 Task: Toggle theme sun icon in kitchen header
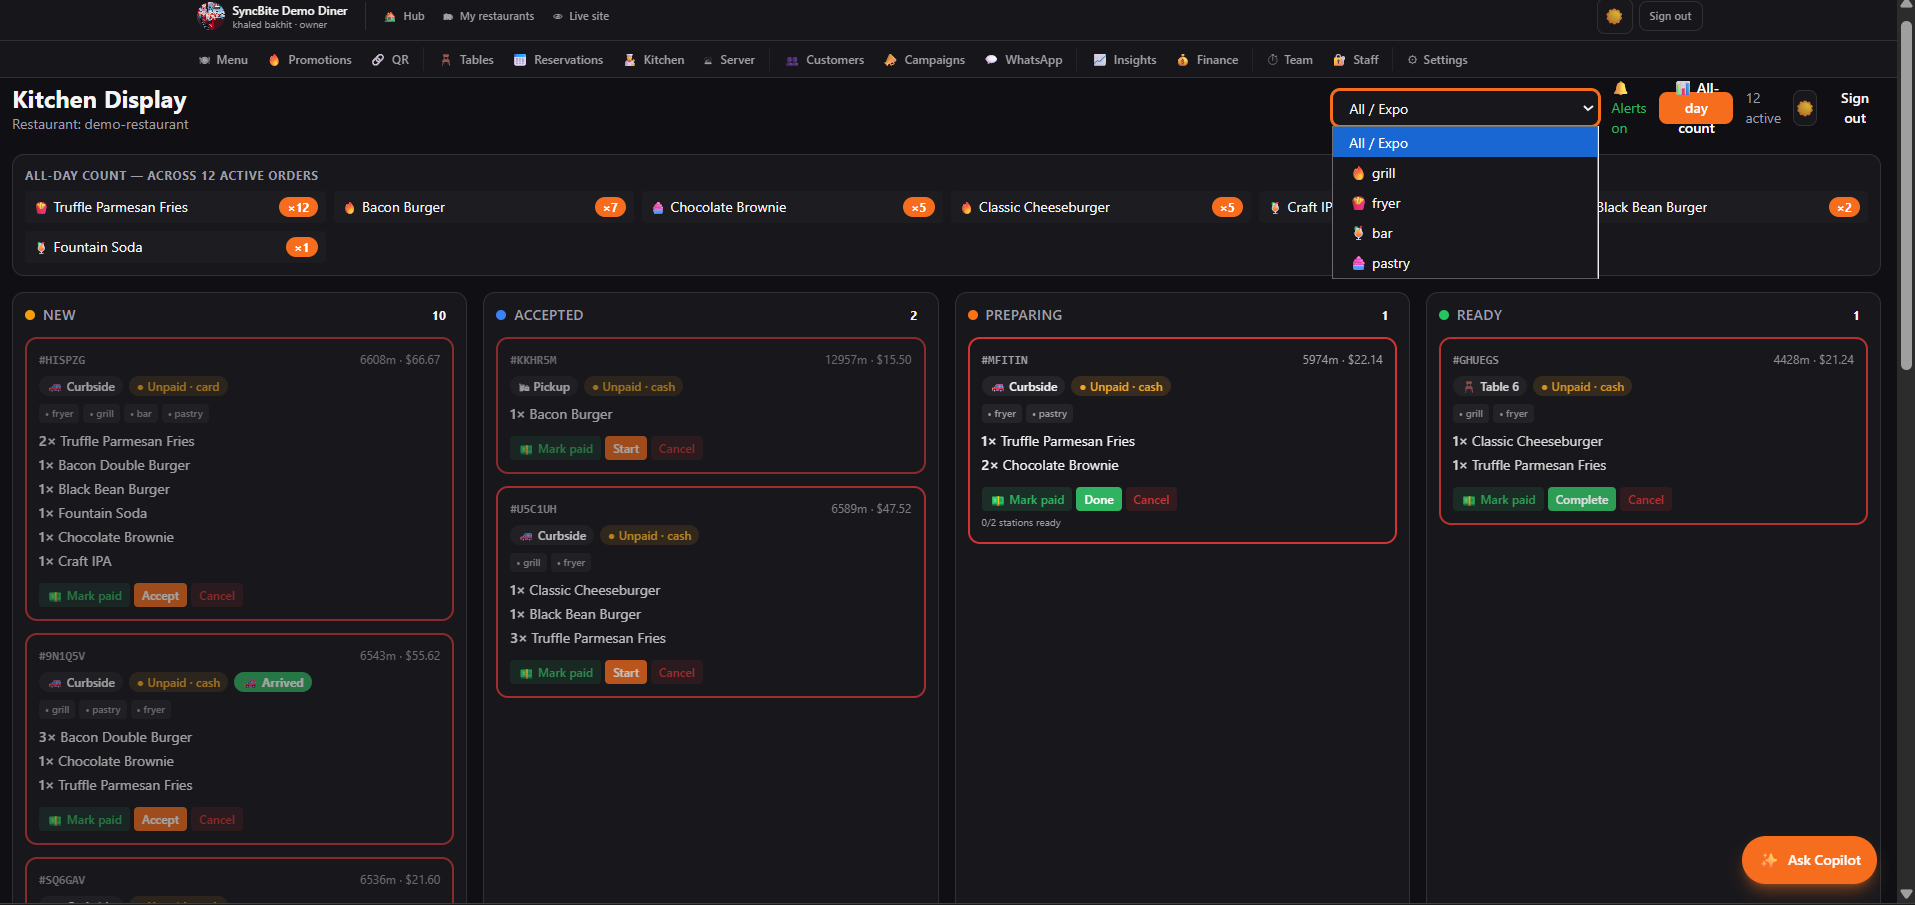coord(1804,108)
